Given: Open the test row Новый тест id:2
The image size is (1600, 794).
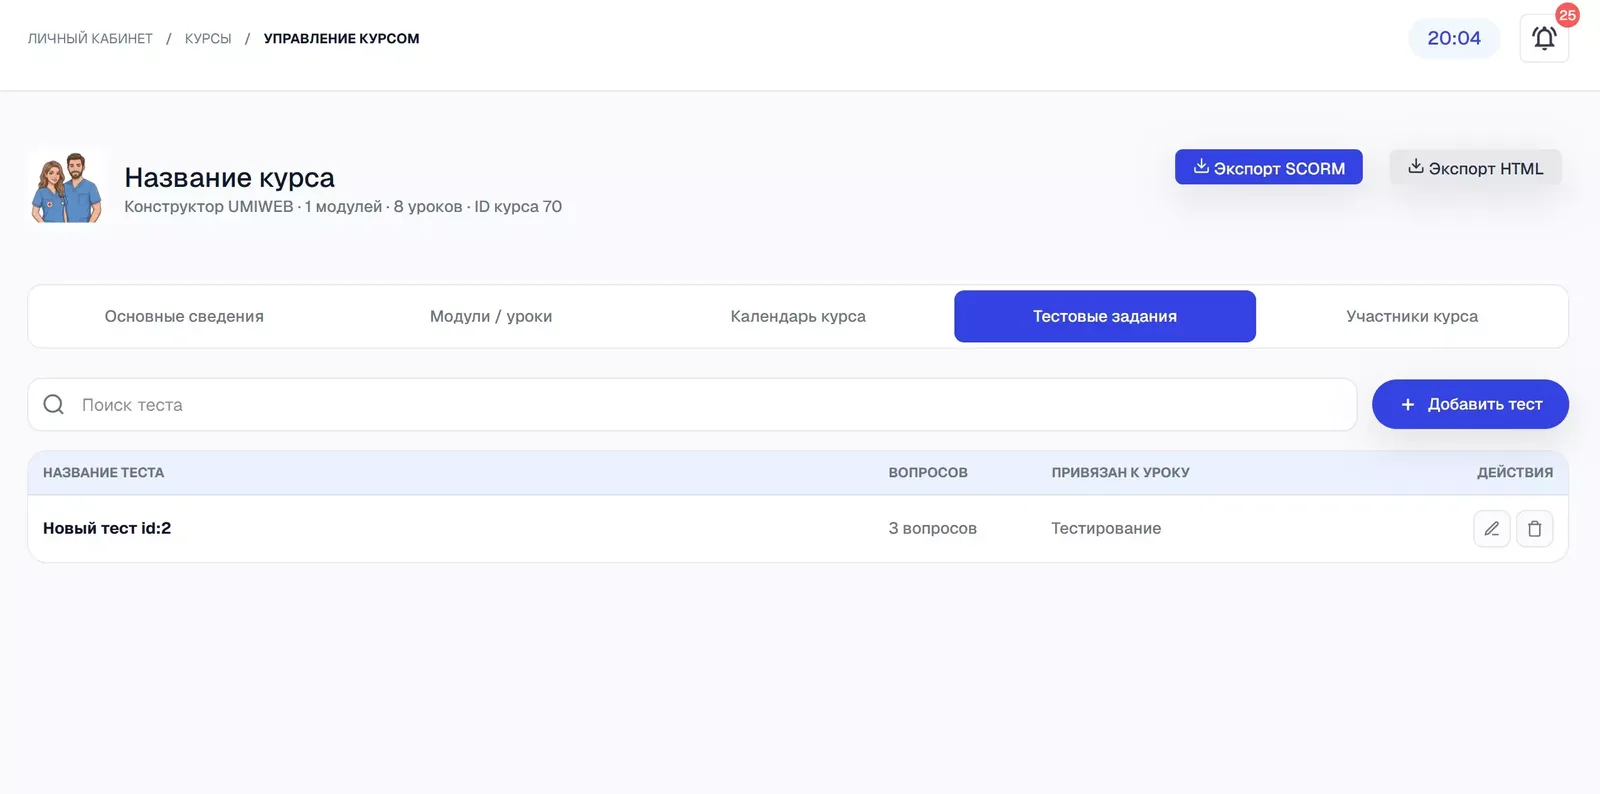Looking at the screenshot, I should (x=798, y=528).
